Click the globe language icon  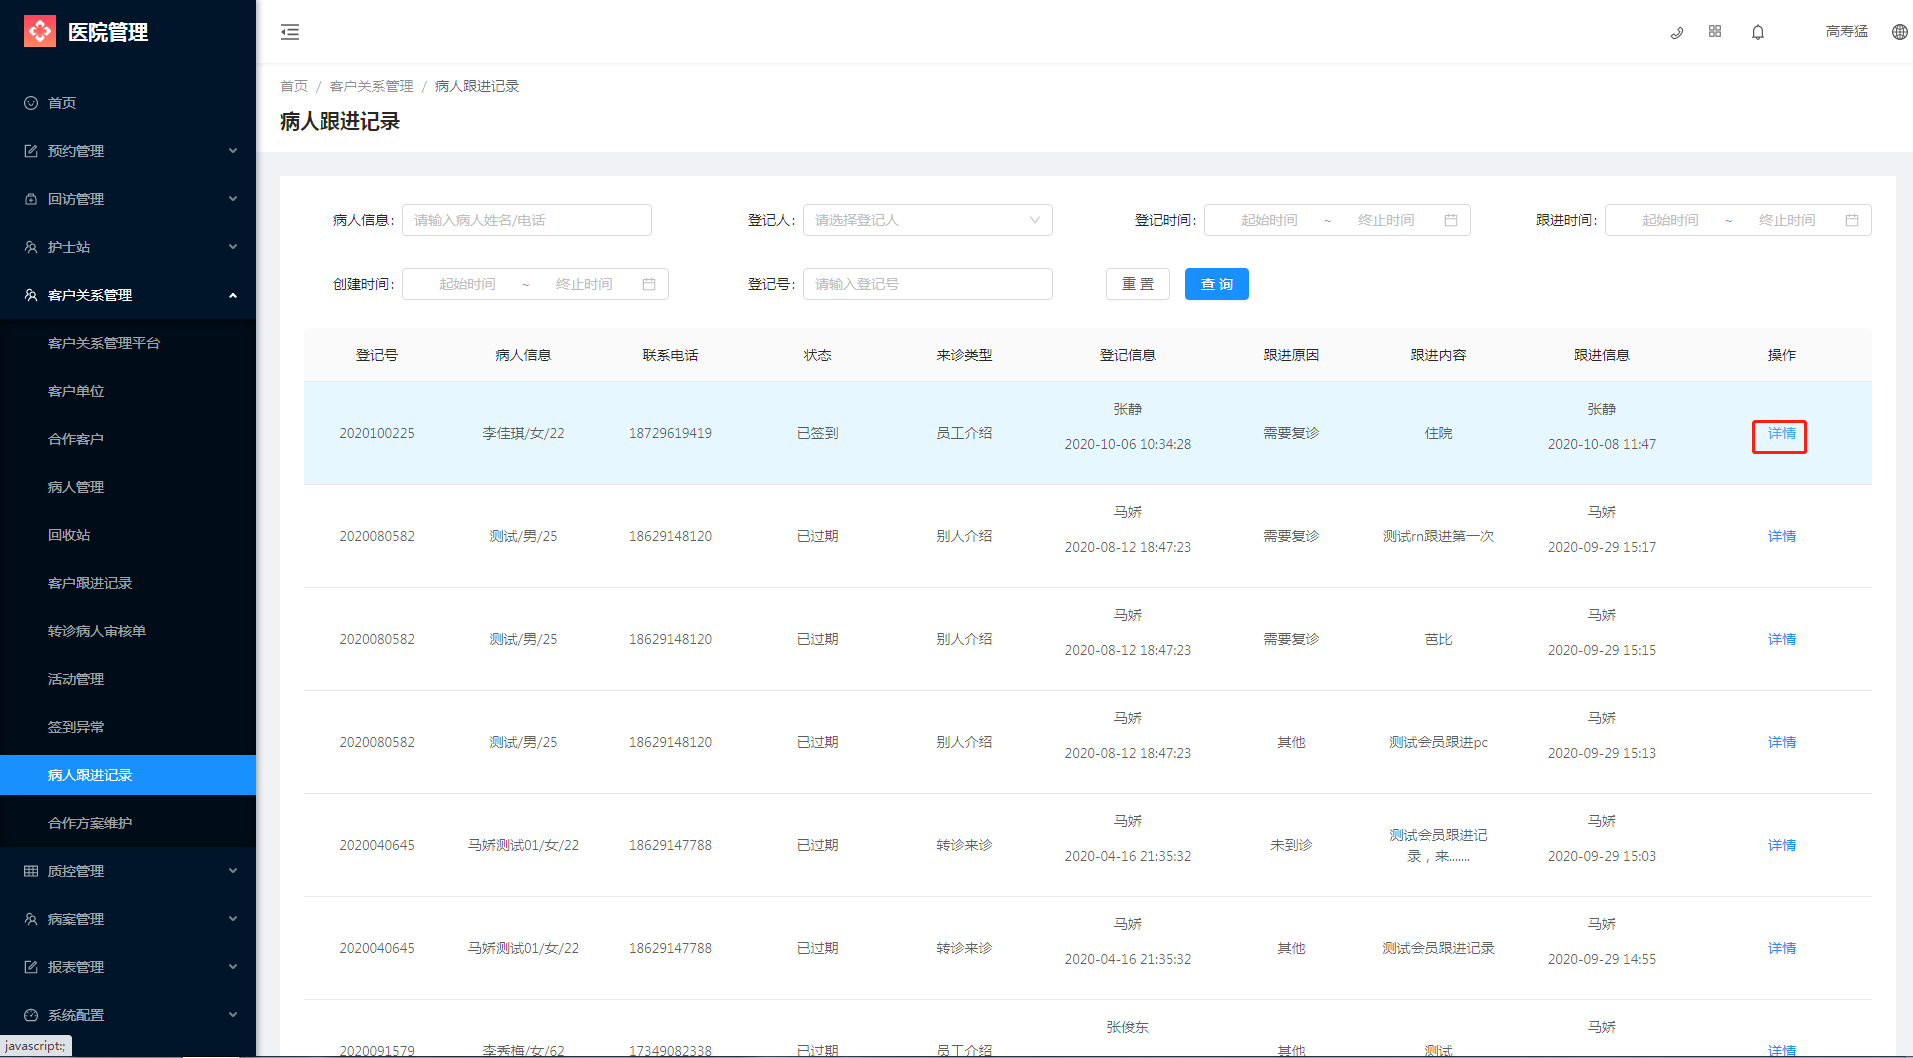click(1900, 32)
